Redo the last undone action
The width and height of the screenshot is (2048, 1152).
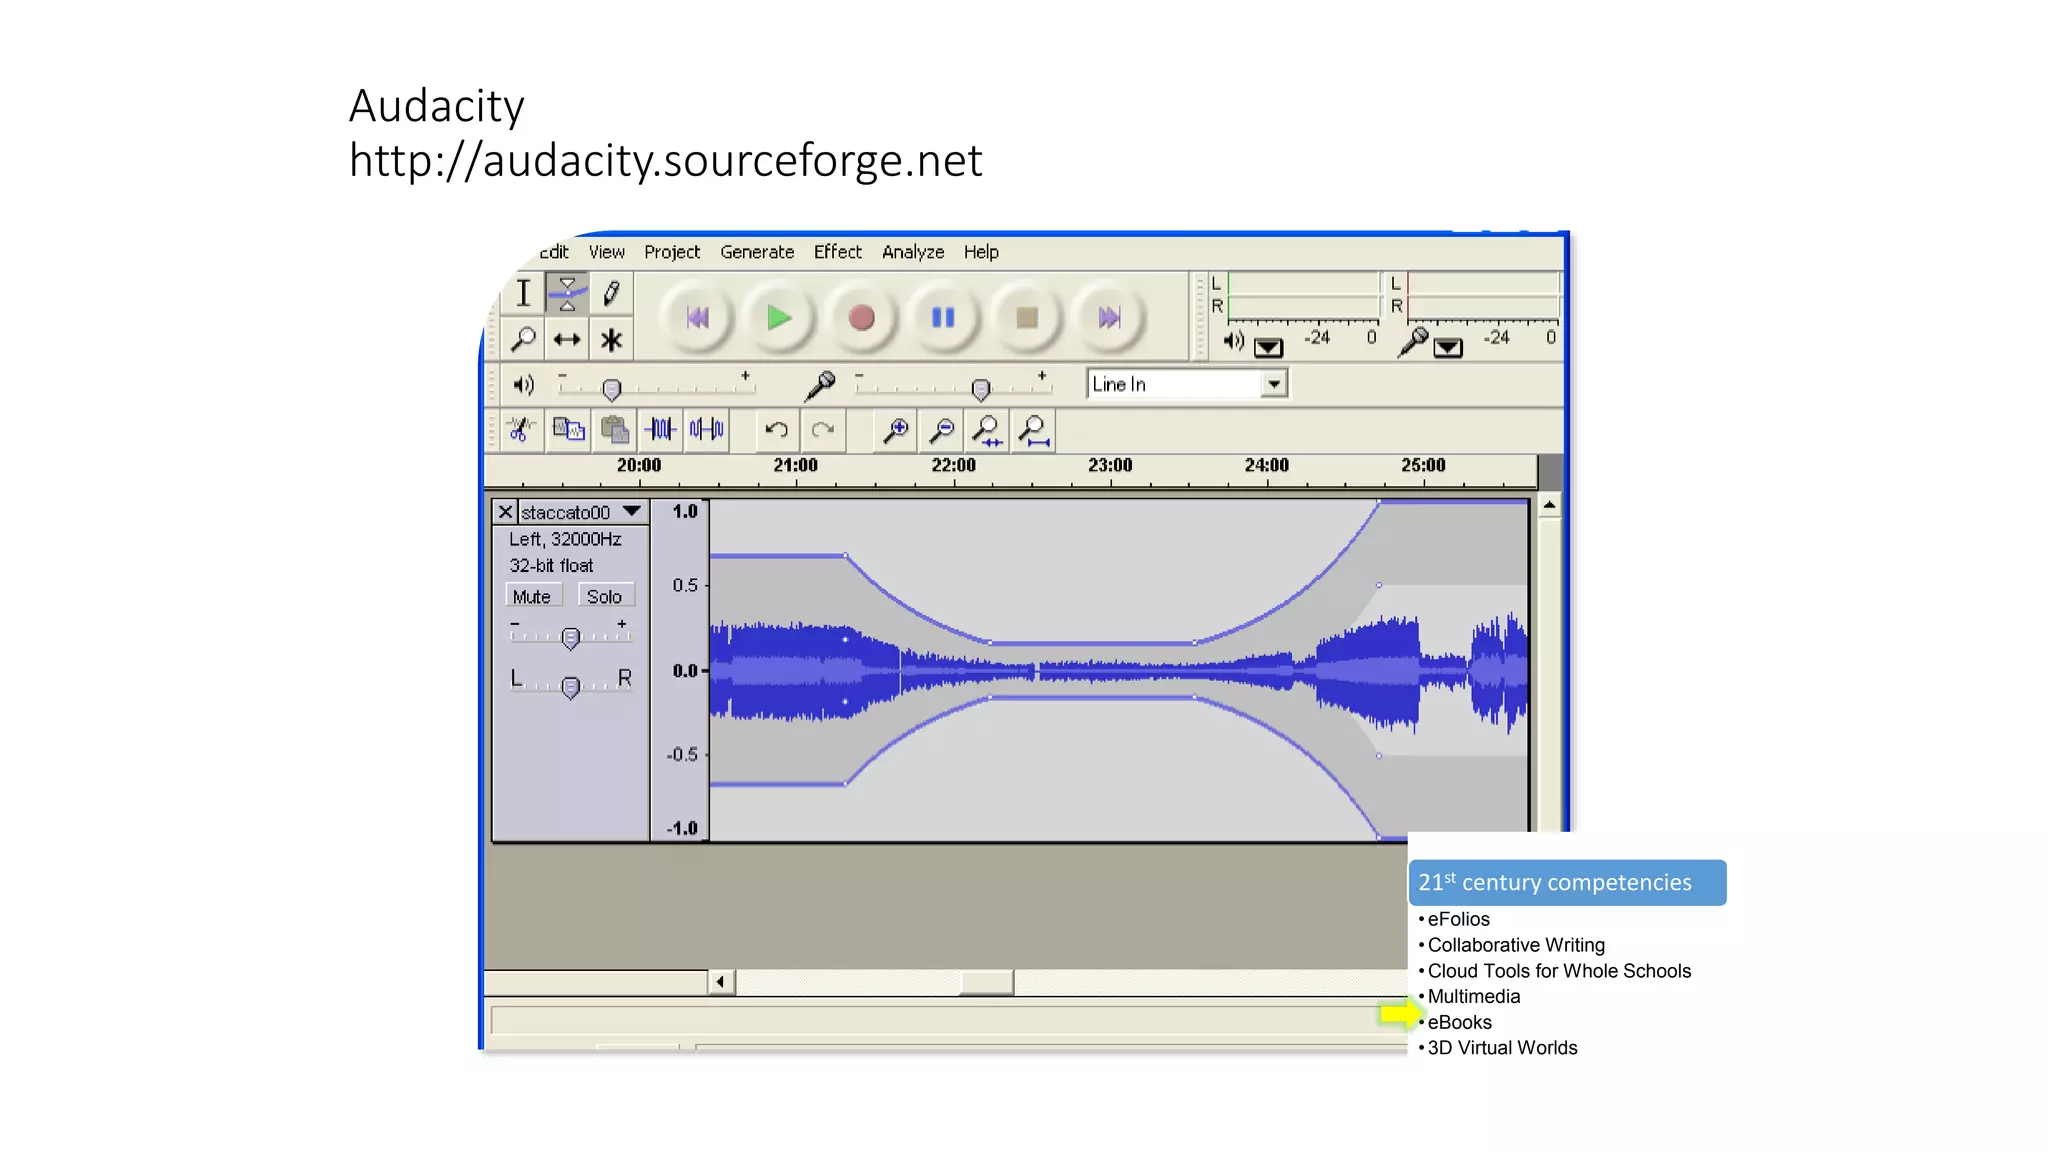click(x=823, y=430)
